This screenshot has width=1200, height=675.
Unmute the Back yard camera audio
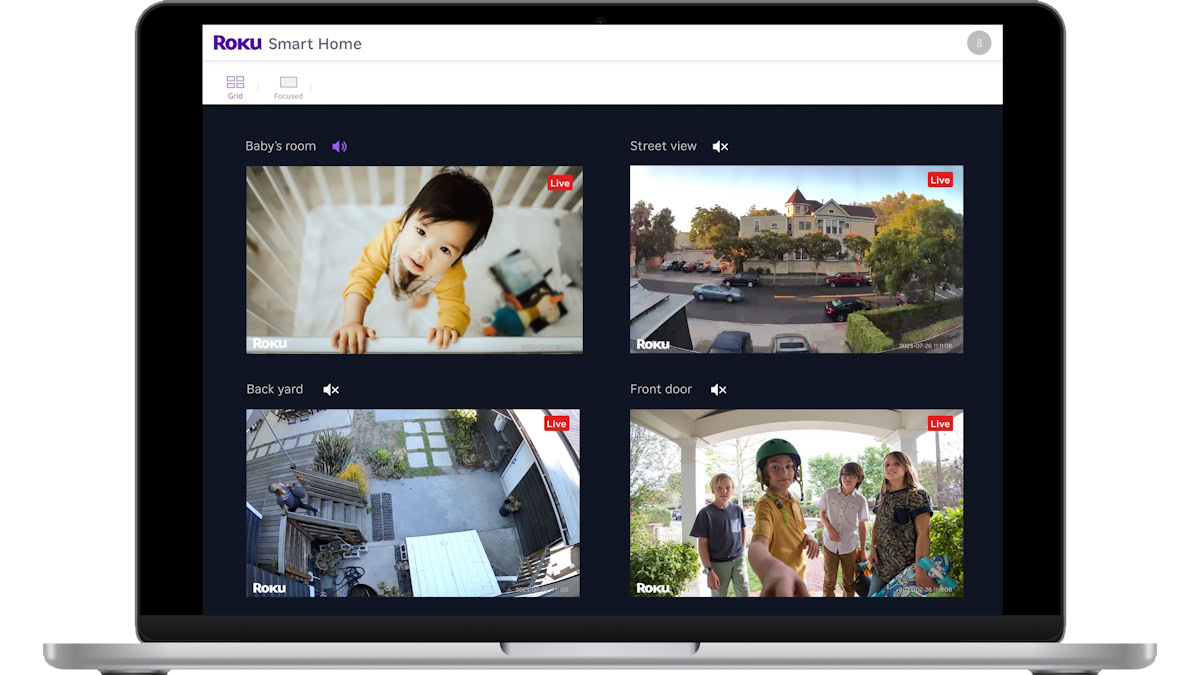331,390
